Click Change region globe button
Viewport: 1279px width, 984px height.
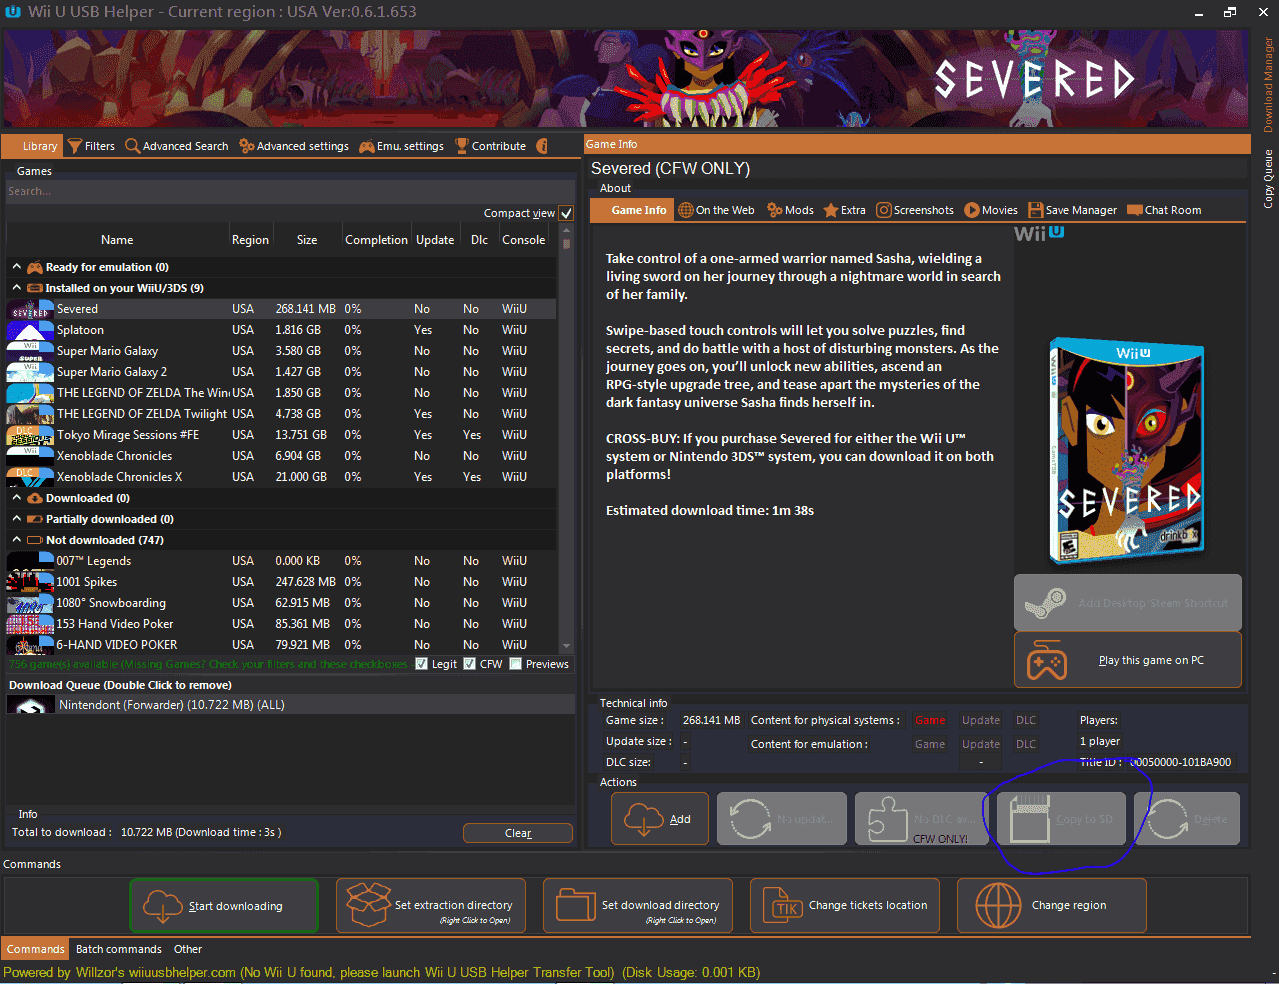(1052, 906)
